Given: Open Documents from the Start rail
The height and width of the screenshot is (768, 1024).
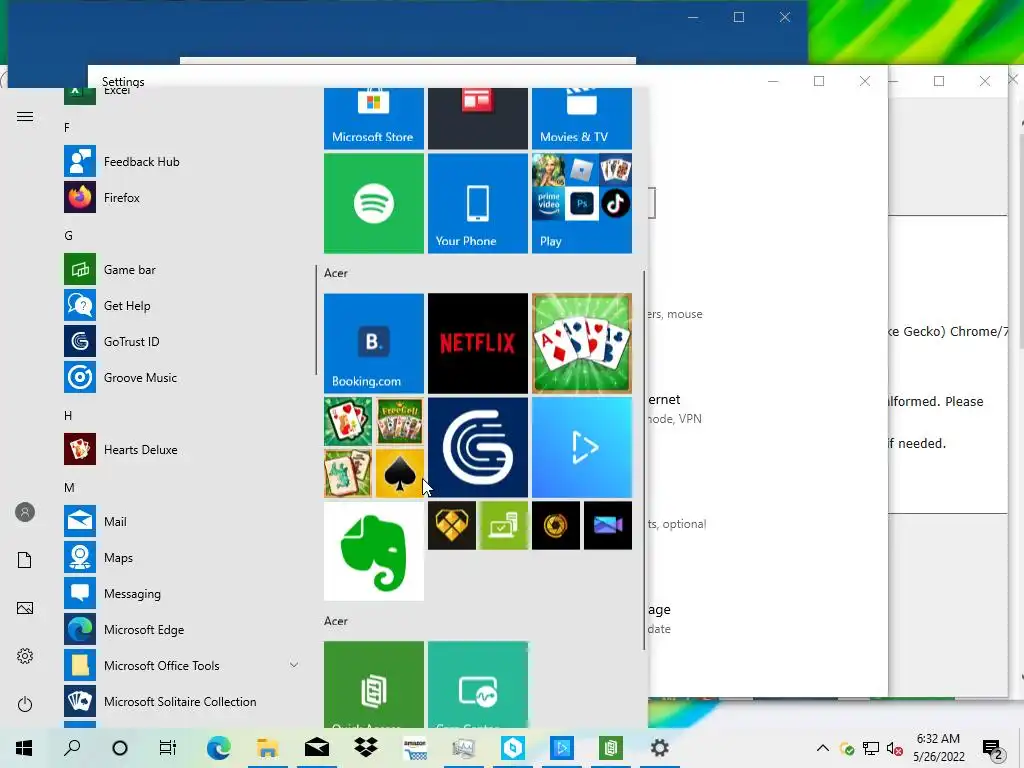Looking at the screenshot, I should click(x=25, y=560).
